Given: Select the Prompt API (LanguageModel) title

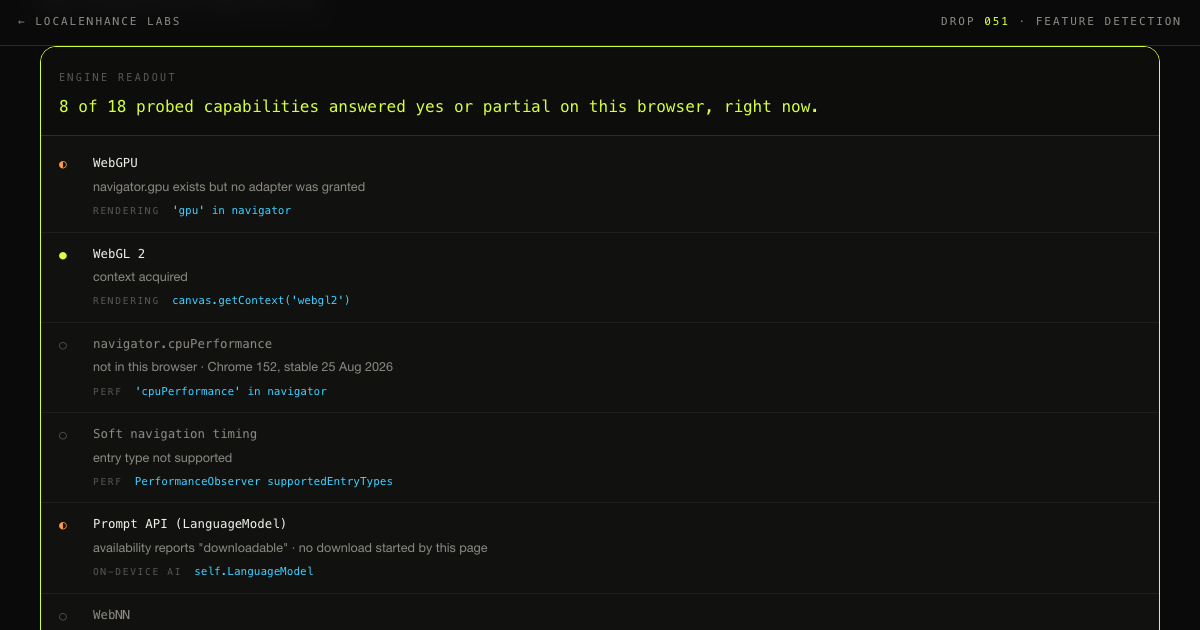Looking at the screenshot, I should pos(190,524).
